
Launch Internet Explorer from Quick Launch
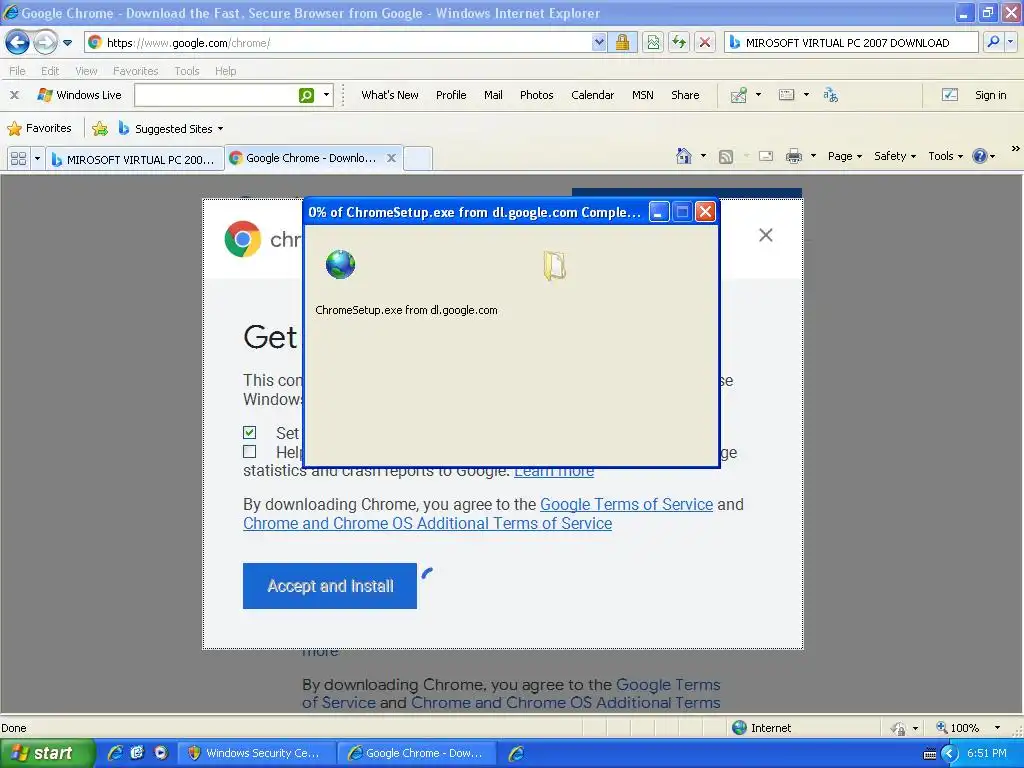114,753
